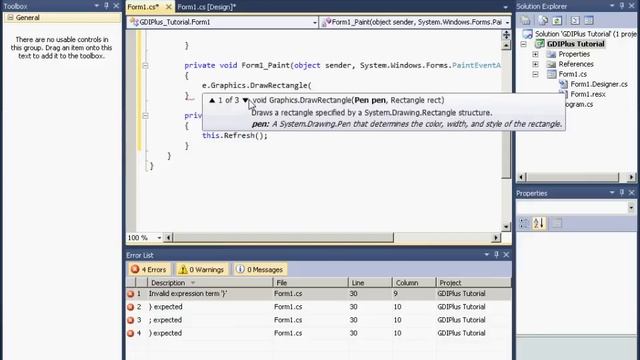
Task: Select the '; expected' error row
Action: [319, 320]
